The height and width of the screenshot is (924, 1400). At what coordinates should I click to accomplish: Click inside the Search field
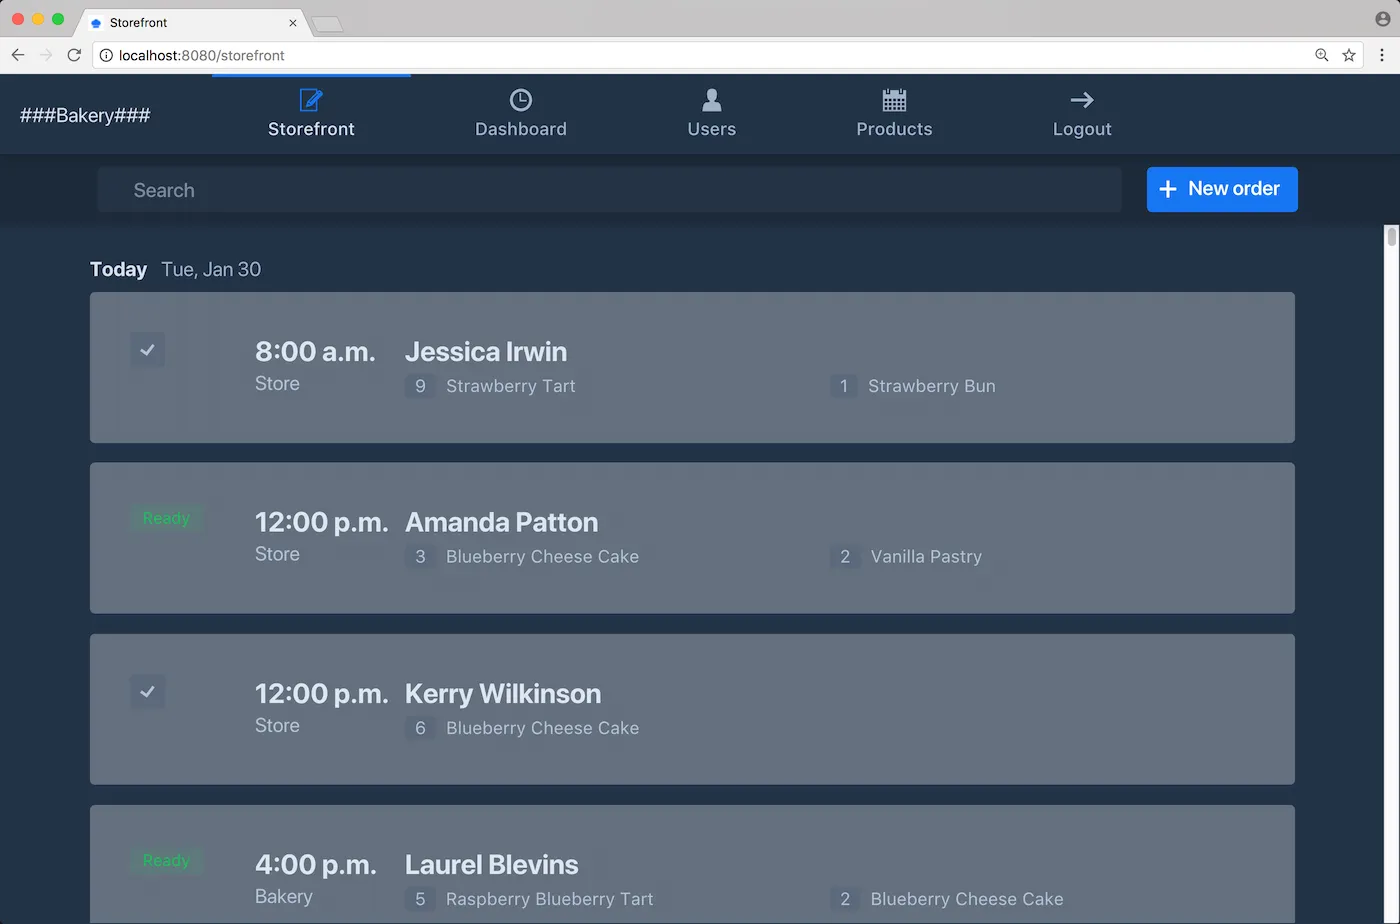point(610,190)
